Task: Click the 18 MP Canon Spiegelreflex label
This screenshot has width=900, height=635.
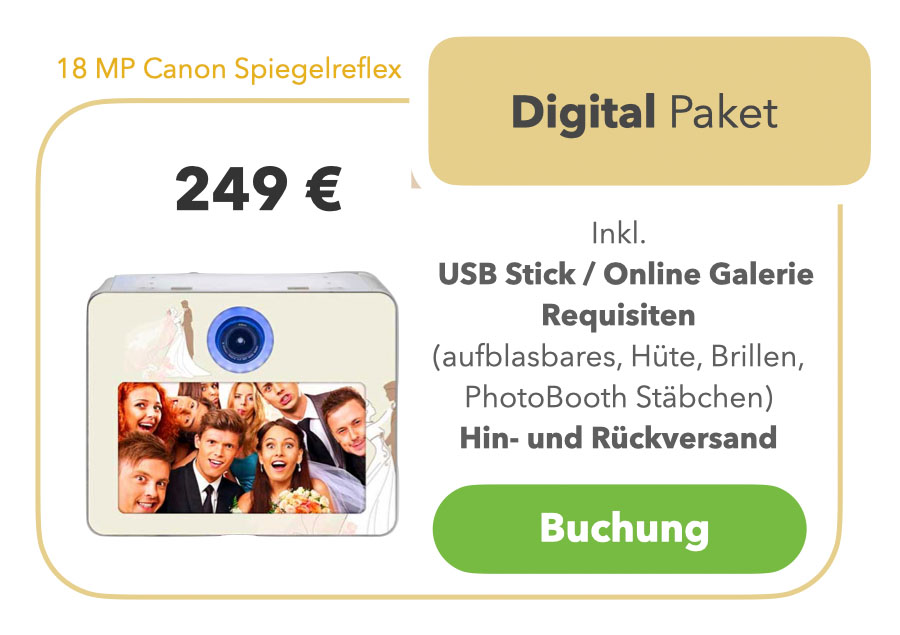Action: pyautogui.click(x=229, y=69)
